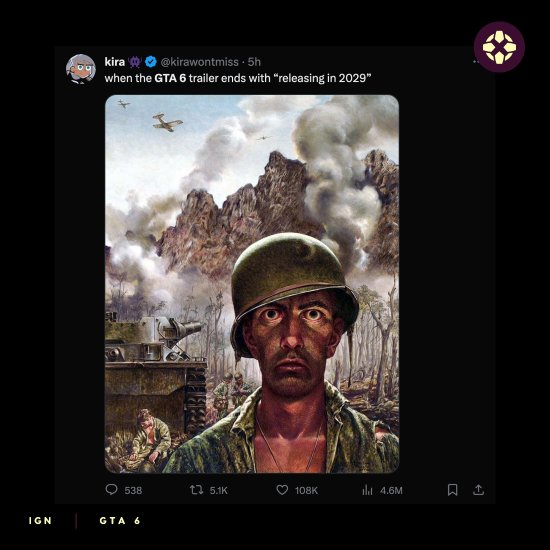Click the blue verified checkmark badge

click(x=151, y=62)
